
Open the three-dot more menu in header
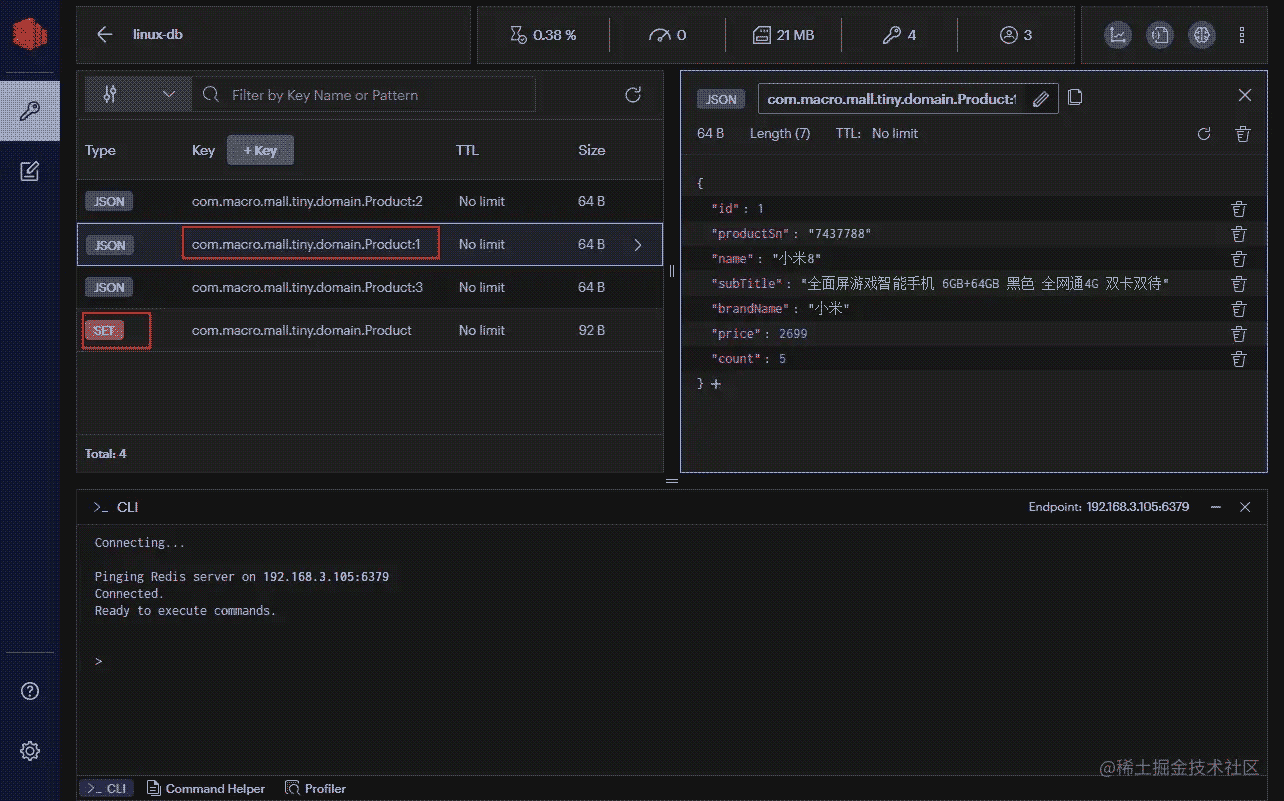(x=1242, y=35)
